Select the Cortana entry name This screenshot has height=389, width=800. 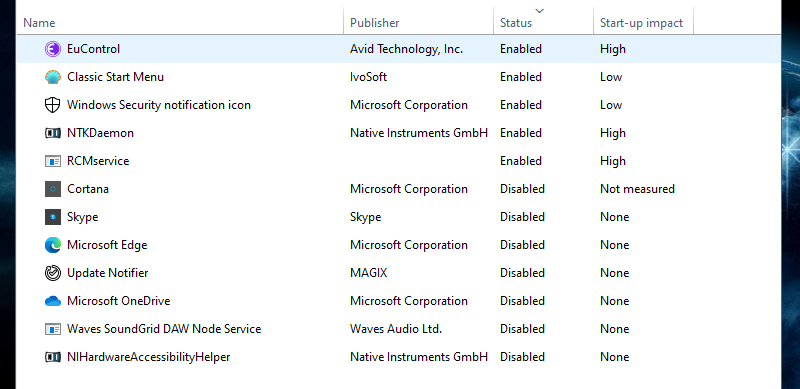(88, 189)
